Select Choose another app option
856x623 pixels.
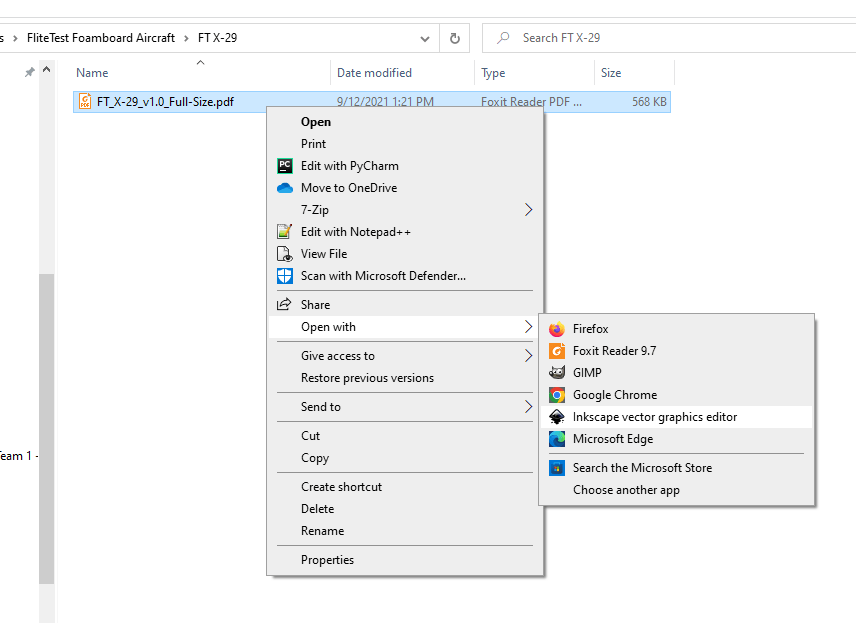point(626,490)
